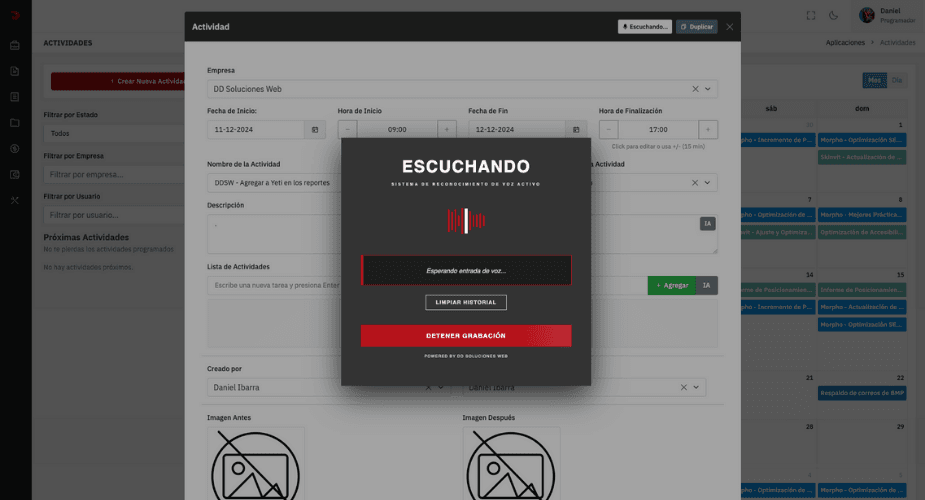Open the Filtrar por Estado dropdown

pyautogui.click(x=113, y=133)
